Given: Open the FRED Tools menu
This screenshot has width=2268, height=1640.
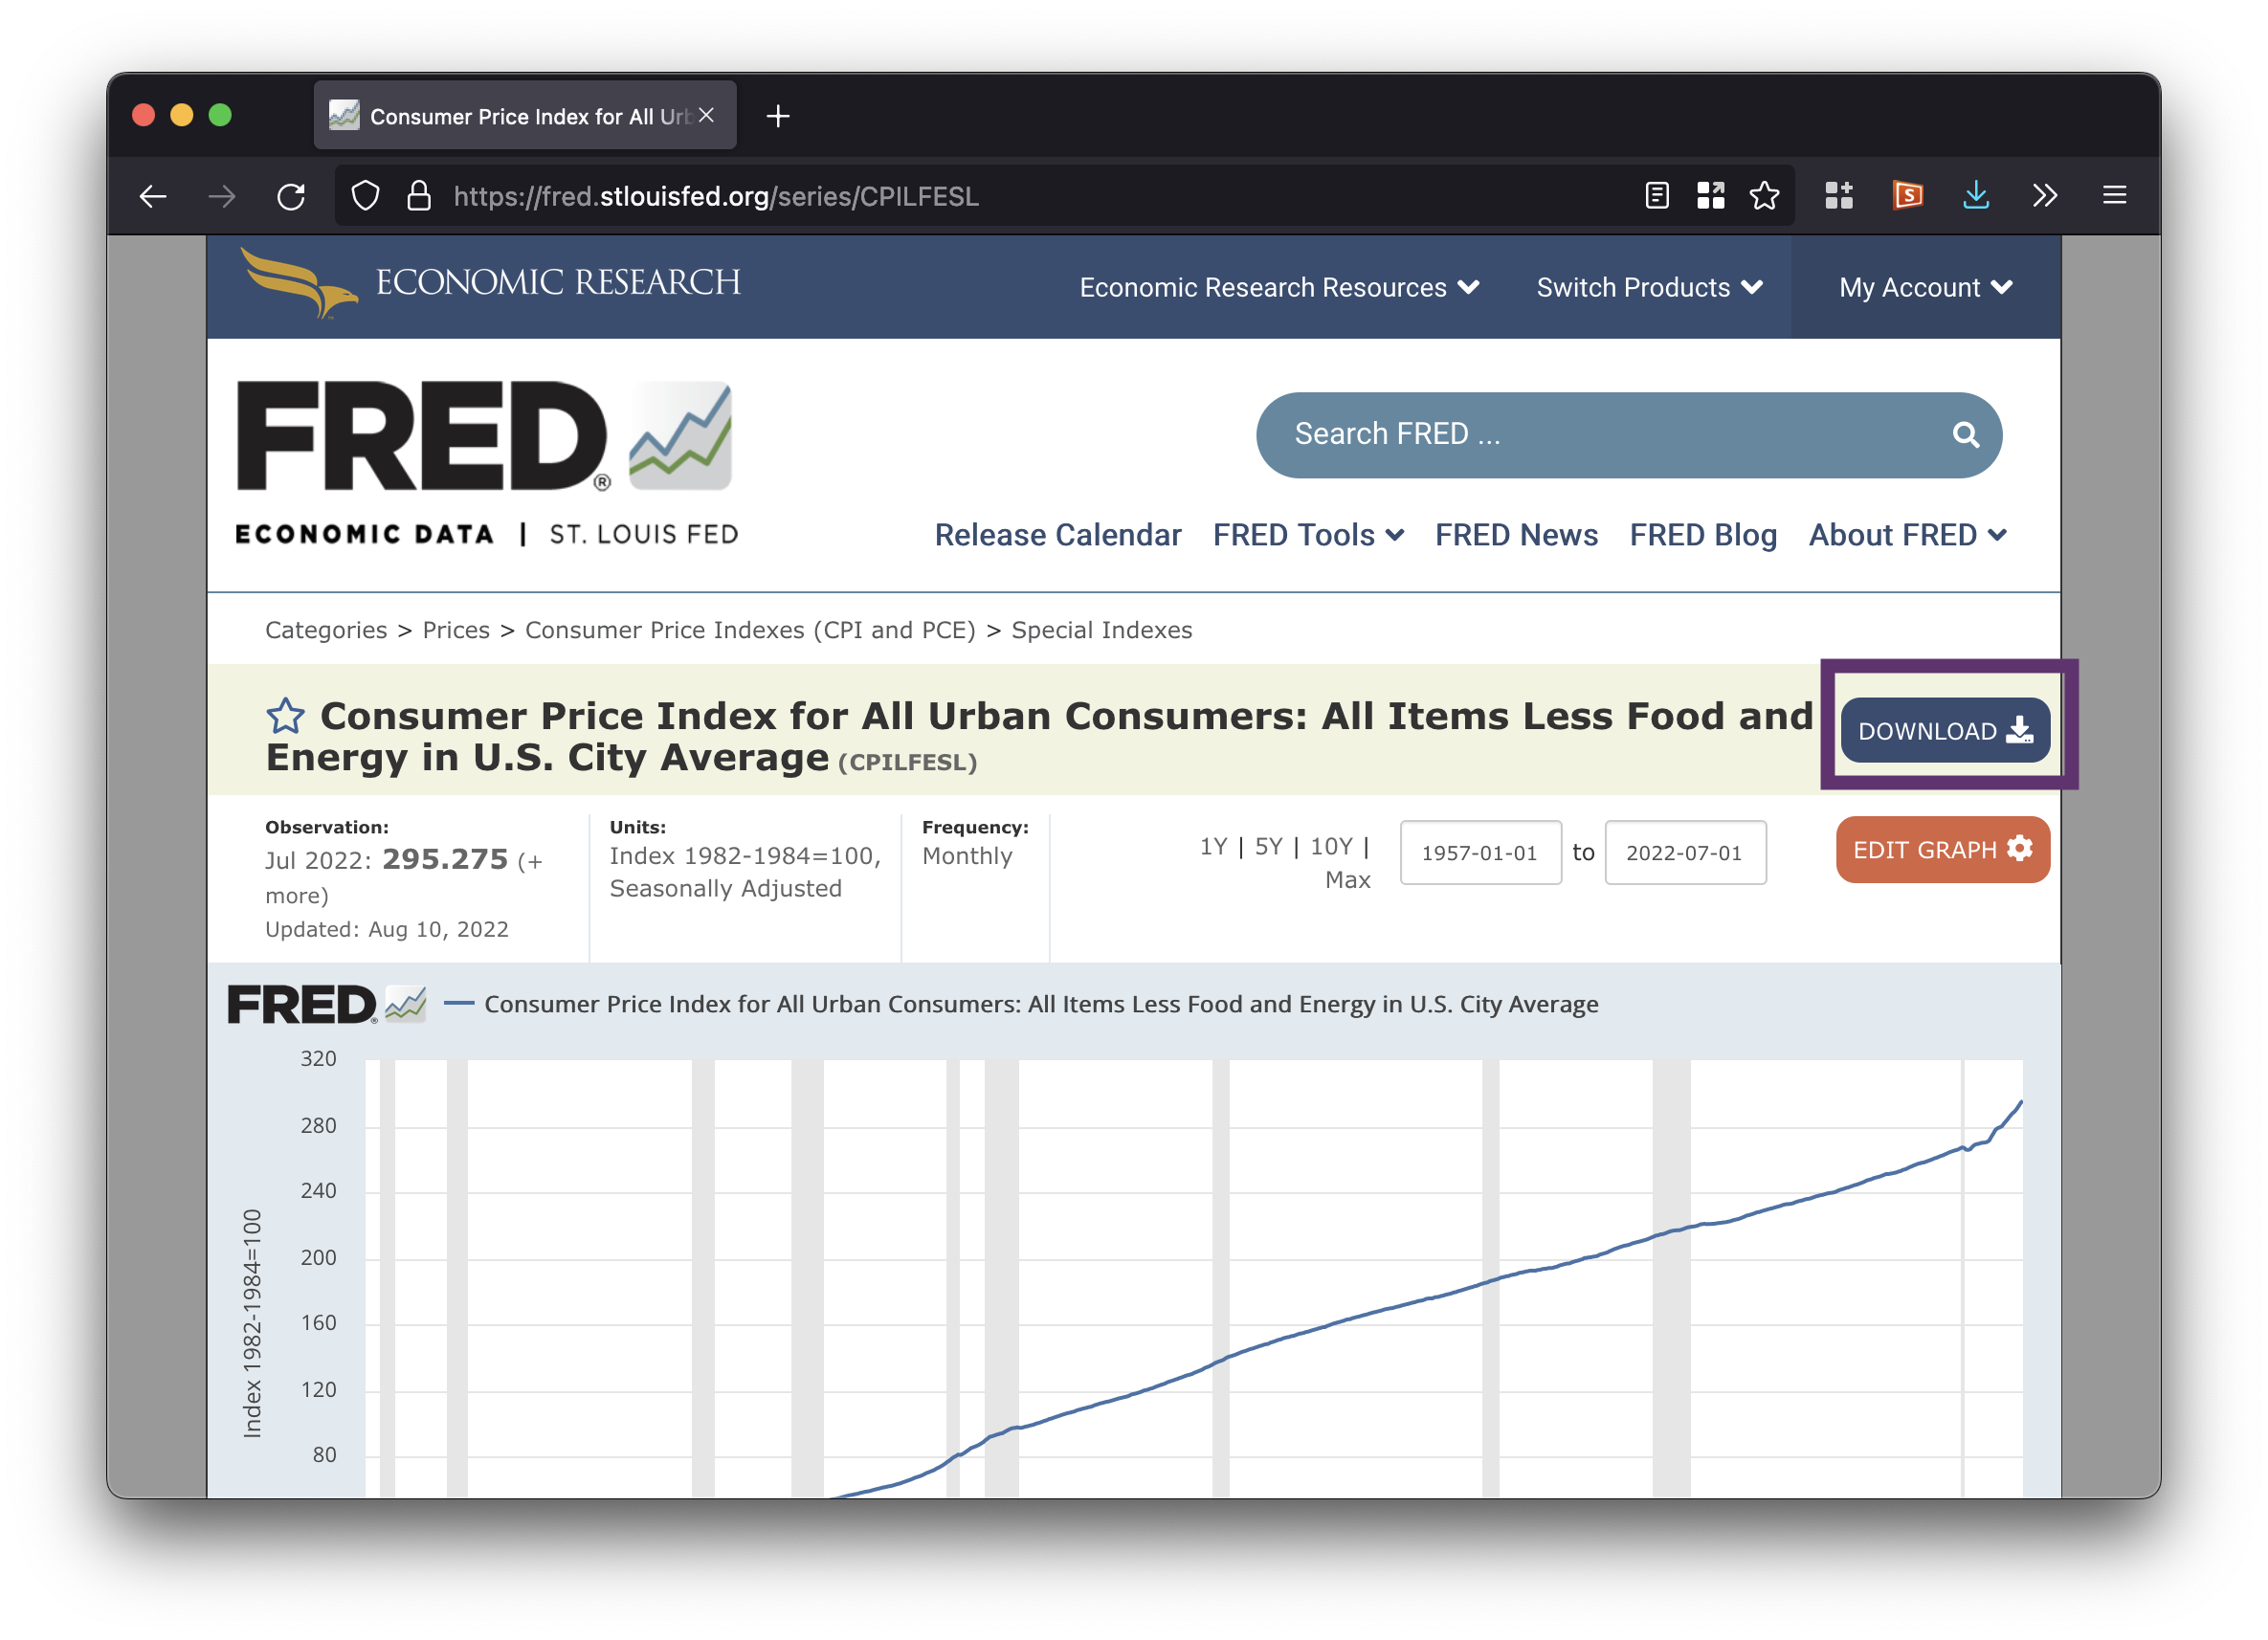Looking at the screenshot, I should (1307, 535).
